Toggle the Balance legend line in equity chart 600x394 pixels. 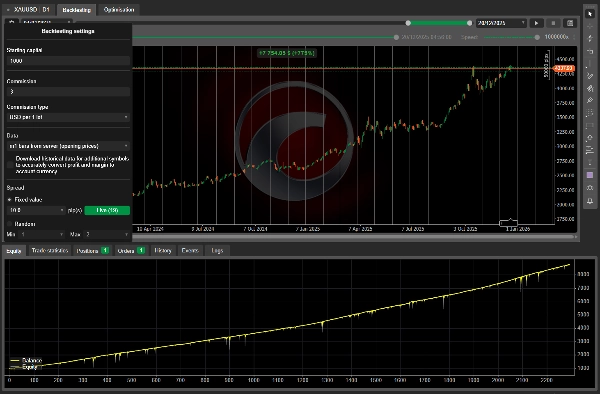click(26, 360)
